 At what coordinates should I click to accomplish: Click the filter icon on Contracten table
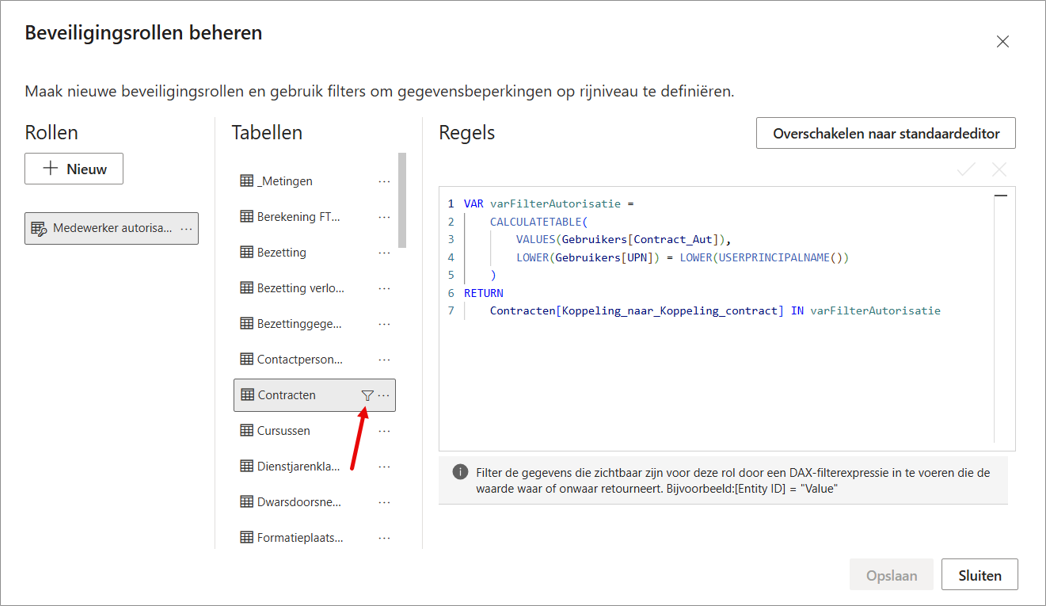pos(367,395)
